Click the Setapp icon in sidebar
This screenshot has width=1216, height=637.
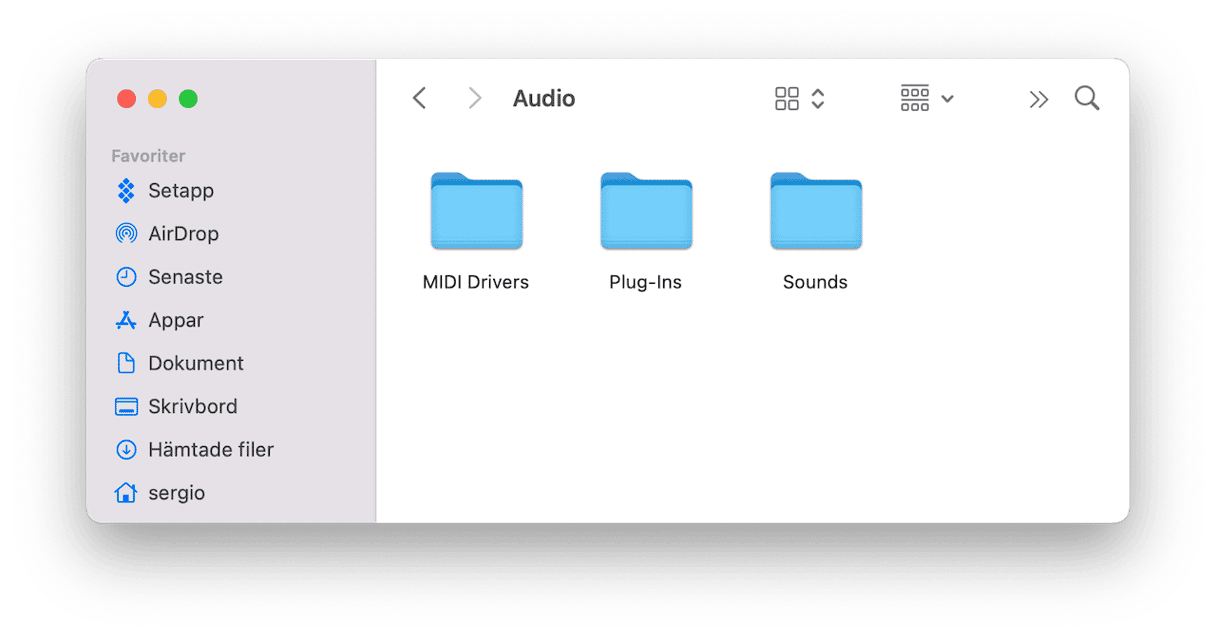(x=126, y=190)
